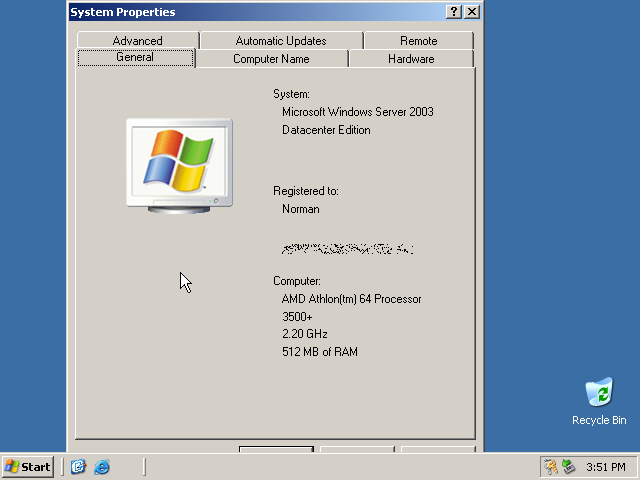Click the 'Datacenter Edition' text

[x=326, y=130]
